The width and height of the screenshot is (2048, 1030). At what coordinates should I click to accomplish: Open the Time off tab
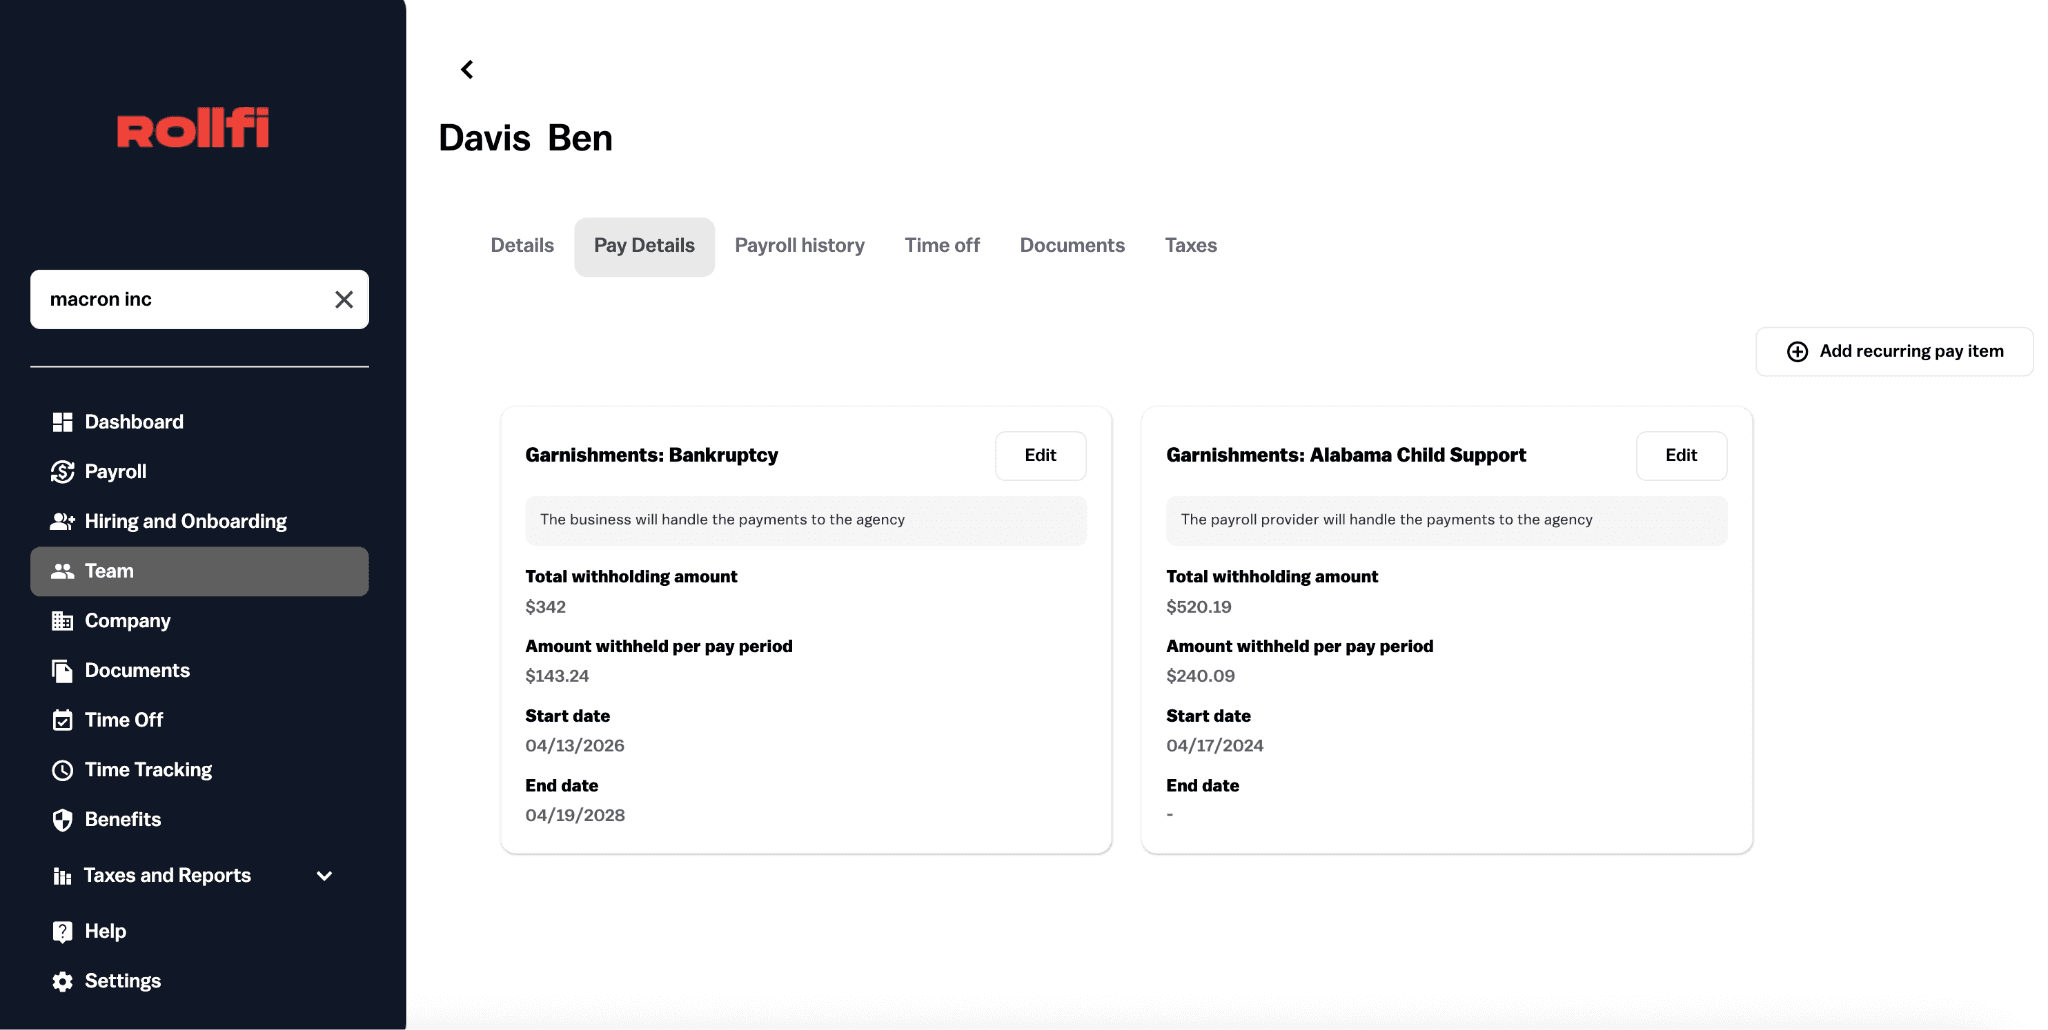click(942, 246)
